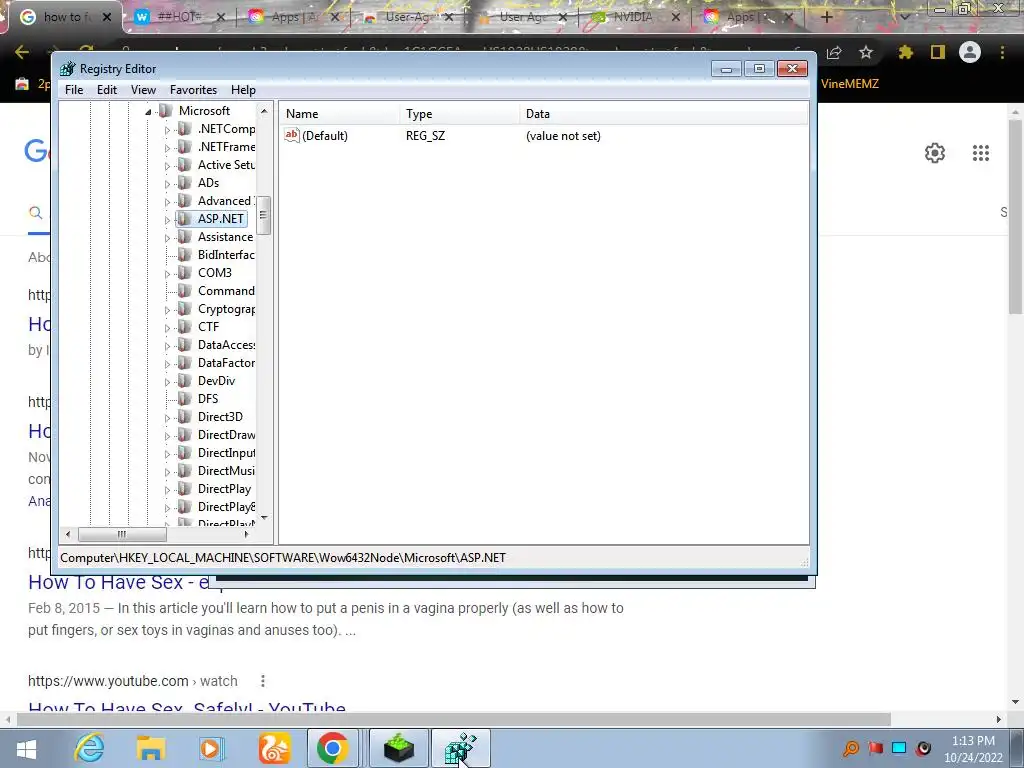Open a new Chrome tab
This screenshot has width=1024, height=768.
coord(826,17)
